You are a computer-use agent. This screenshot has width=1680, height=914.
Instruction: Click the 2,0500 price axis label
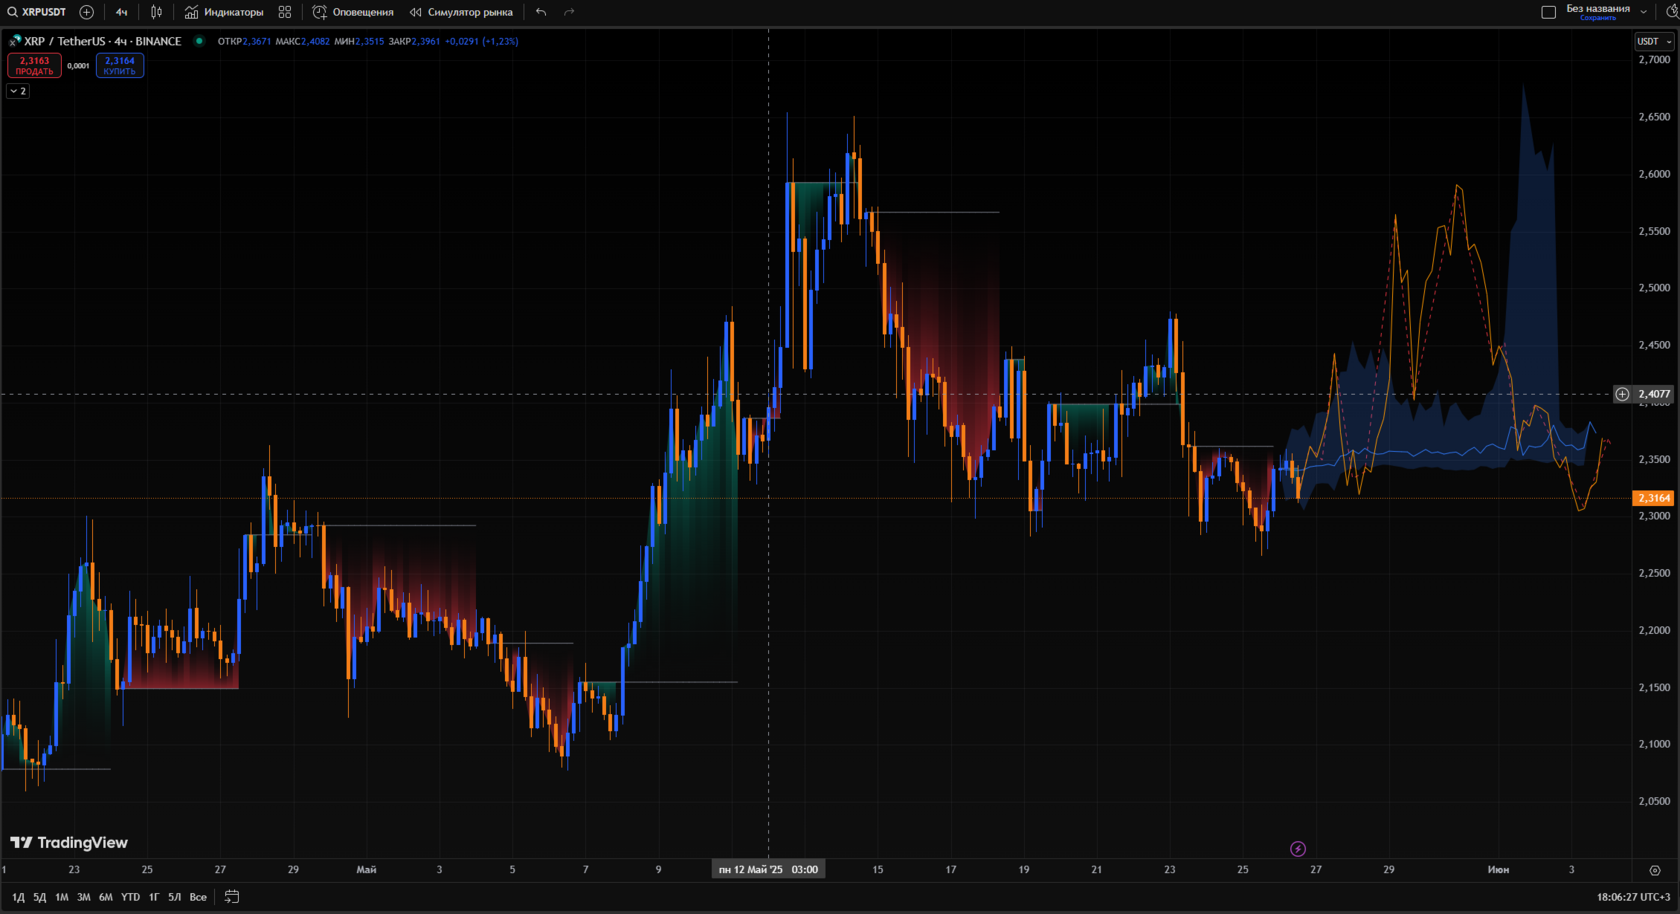(1654, 801)
